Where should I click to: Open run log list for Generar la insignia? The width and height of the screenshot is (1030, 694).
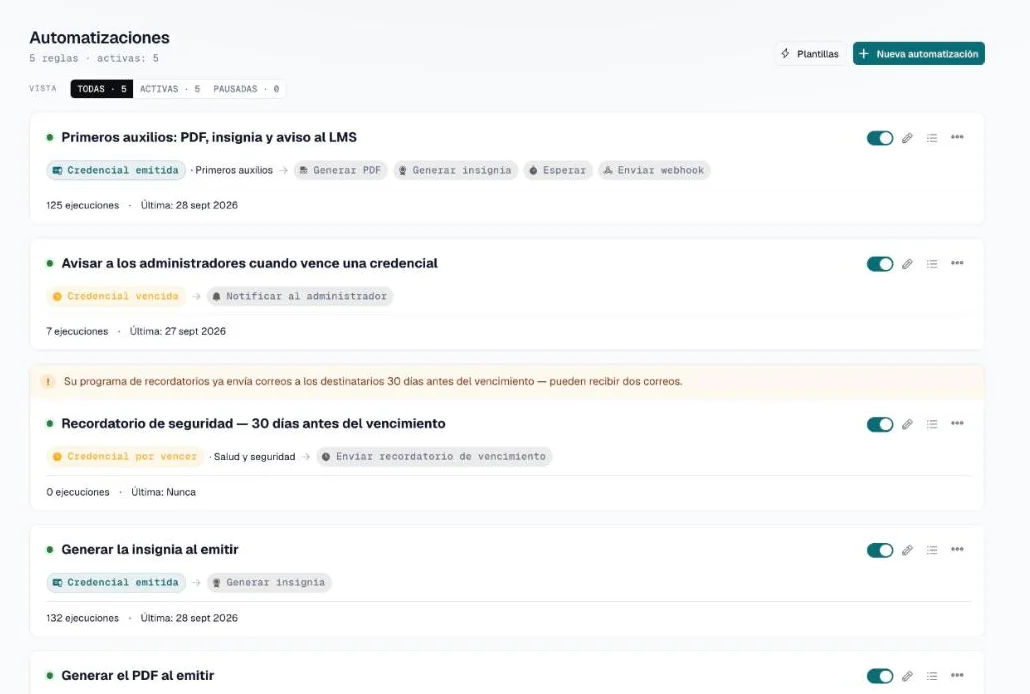(x=932, y=550)
